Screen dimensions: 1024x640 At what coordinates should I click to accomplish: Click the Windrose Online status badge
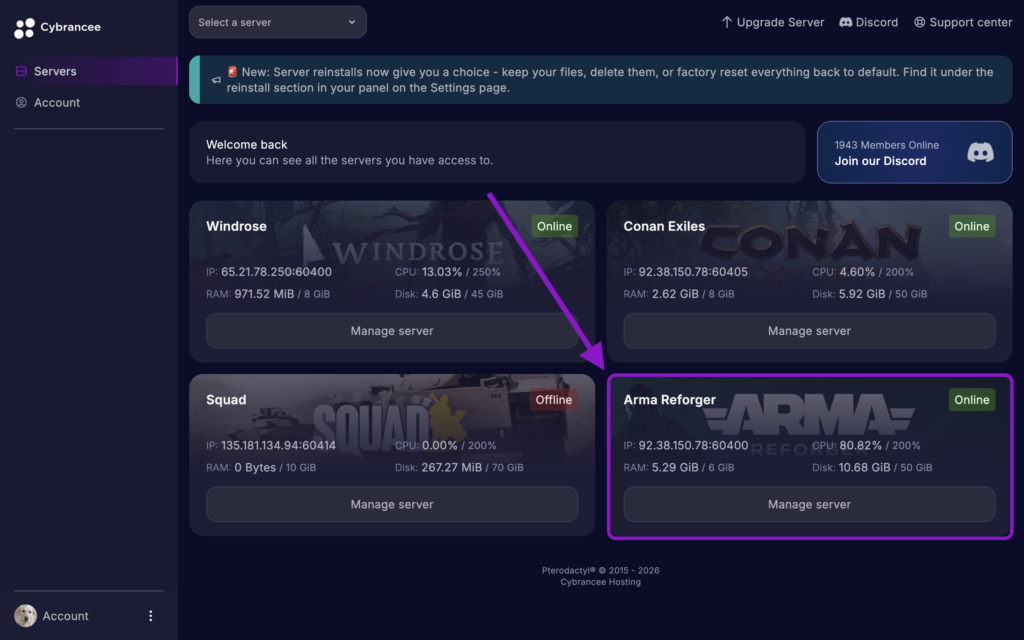(554, 226)
